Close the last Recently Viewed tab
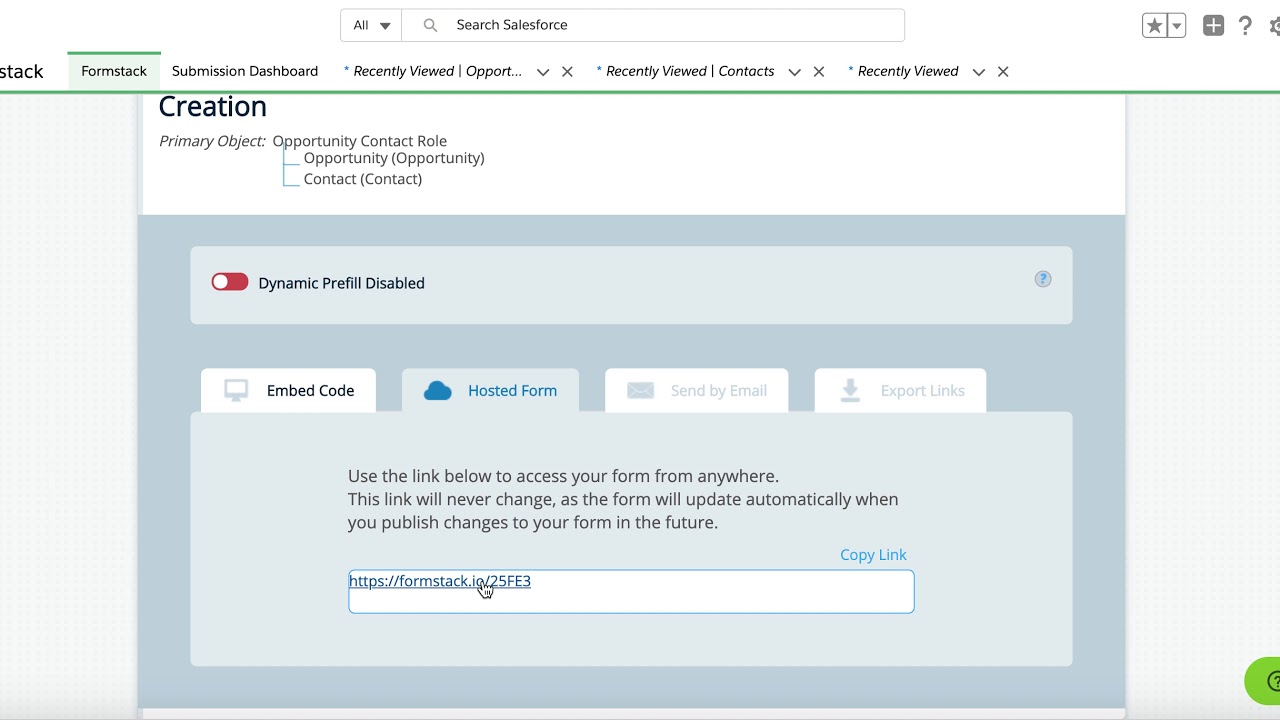Image resolution: width=1280 pixels, height=720 pixels. (1003, 72)
